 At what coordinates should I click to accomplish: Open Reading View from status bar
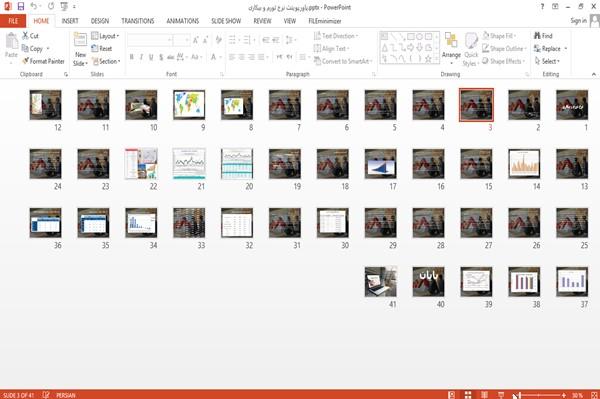tap(484, 395)
